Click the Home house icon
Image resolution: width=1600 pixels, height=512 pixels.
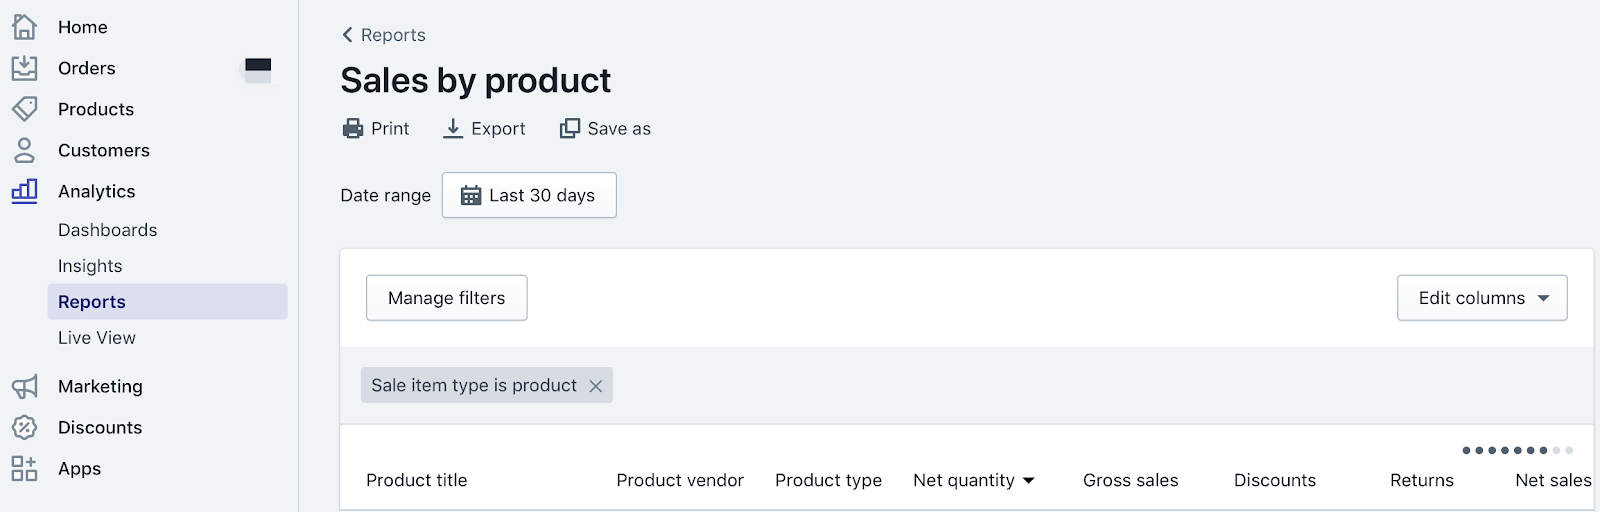pyautogui.click(x=24, y=27)
